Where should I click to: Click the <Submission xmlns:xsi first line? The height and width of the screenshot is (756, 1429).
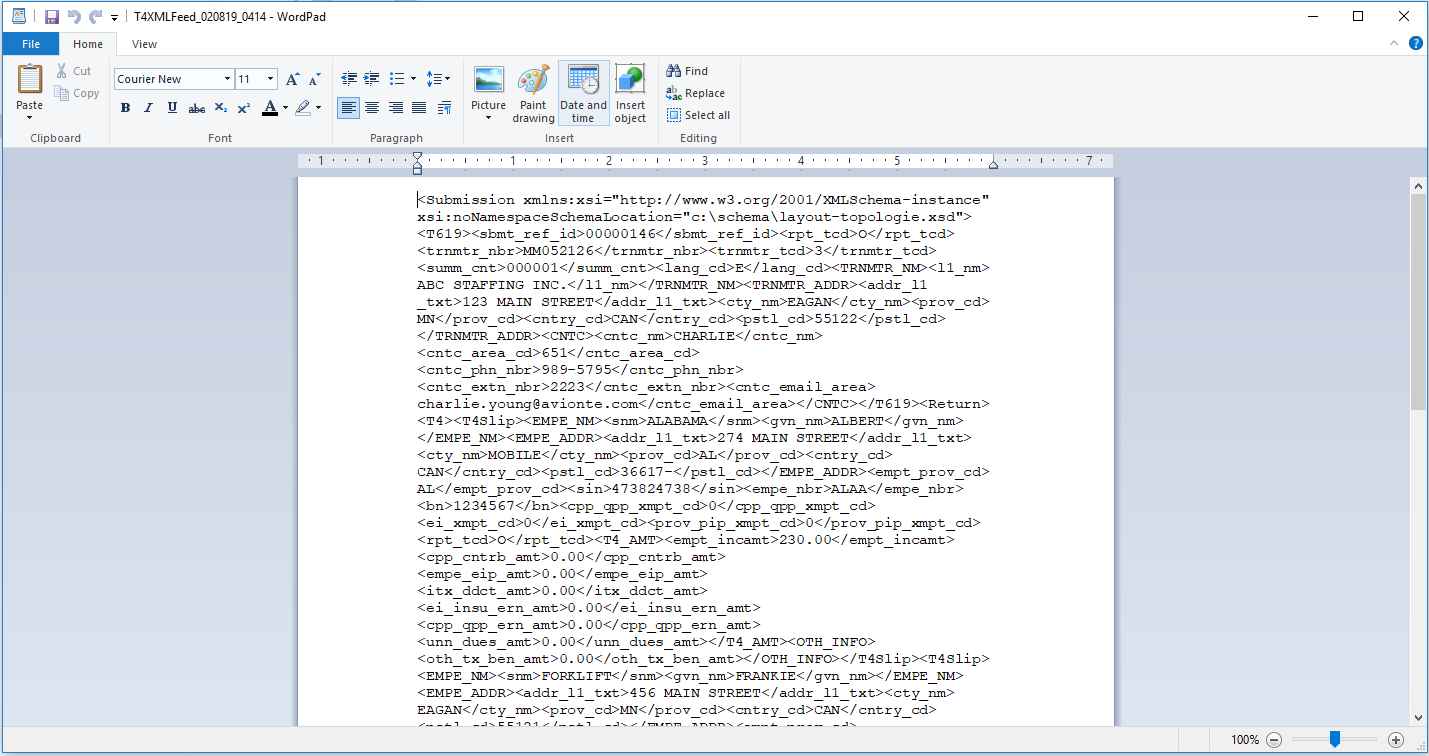tap(703, 200)
